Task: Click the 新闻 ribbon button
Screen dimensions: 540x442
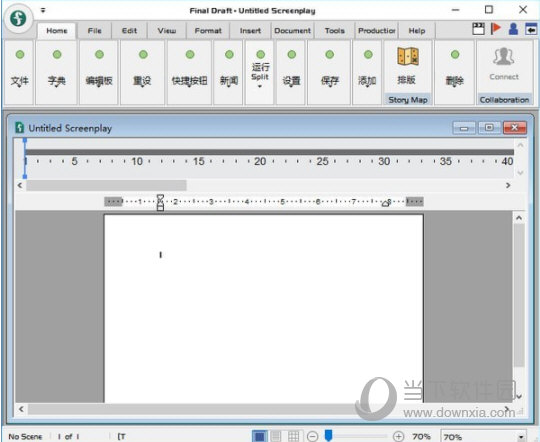Action: pos(229,72)
